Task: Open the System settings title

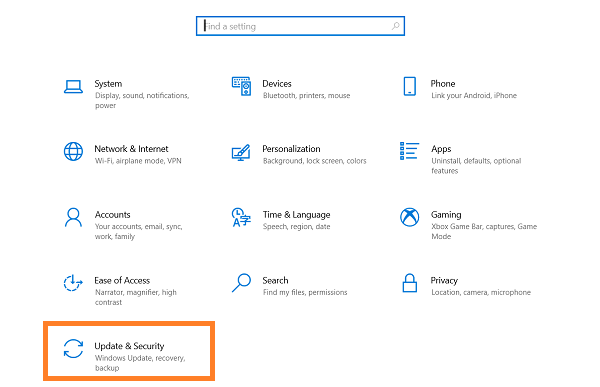Action: pos(108,83)
